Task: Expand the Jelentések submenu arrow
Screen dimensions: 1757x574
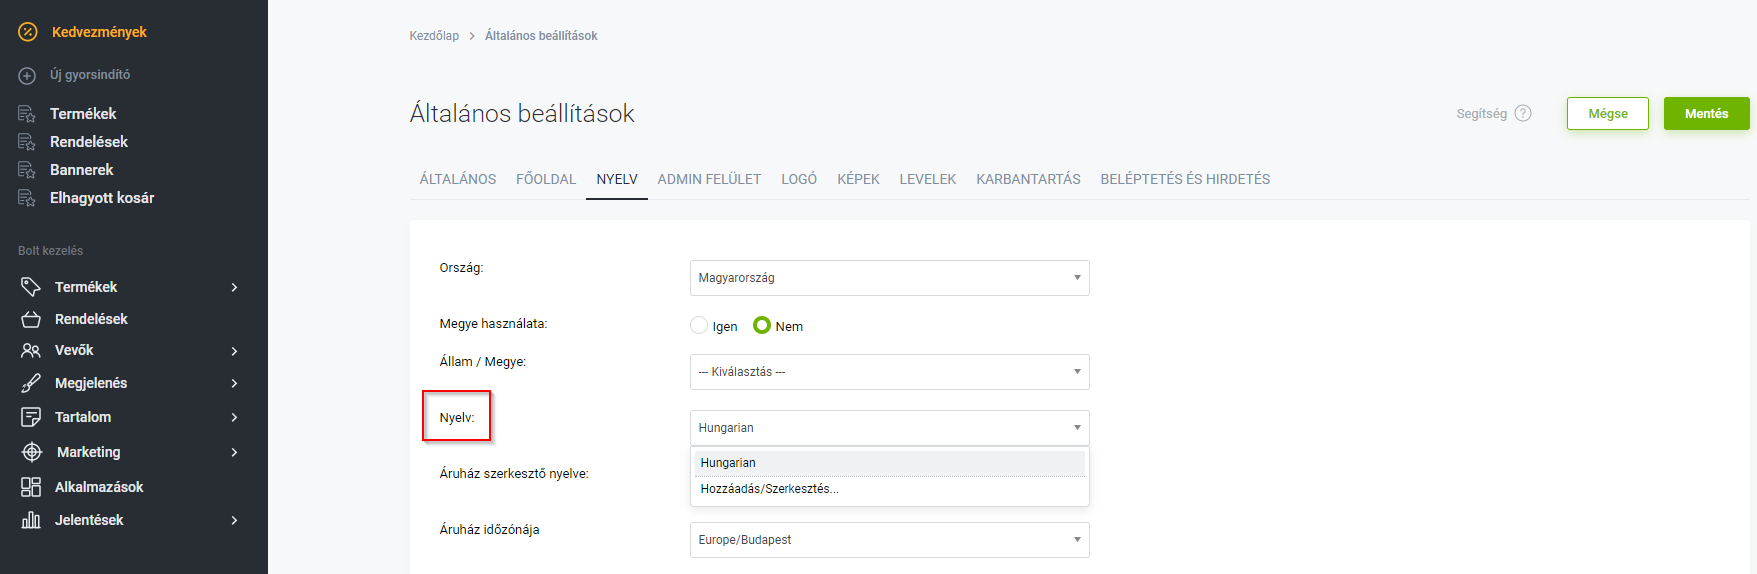Action: (x=235, y=520)
